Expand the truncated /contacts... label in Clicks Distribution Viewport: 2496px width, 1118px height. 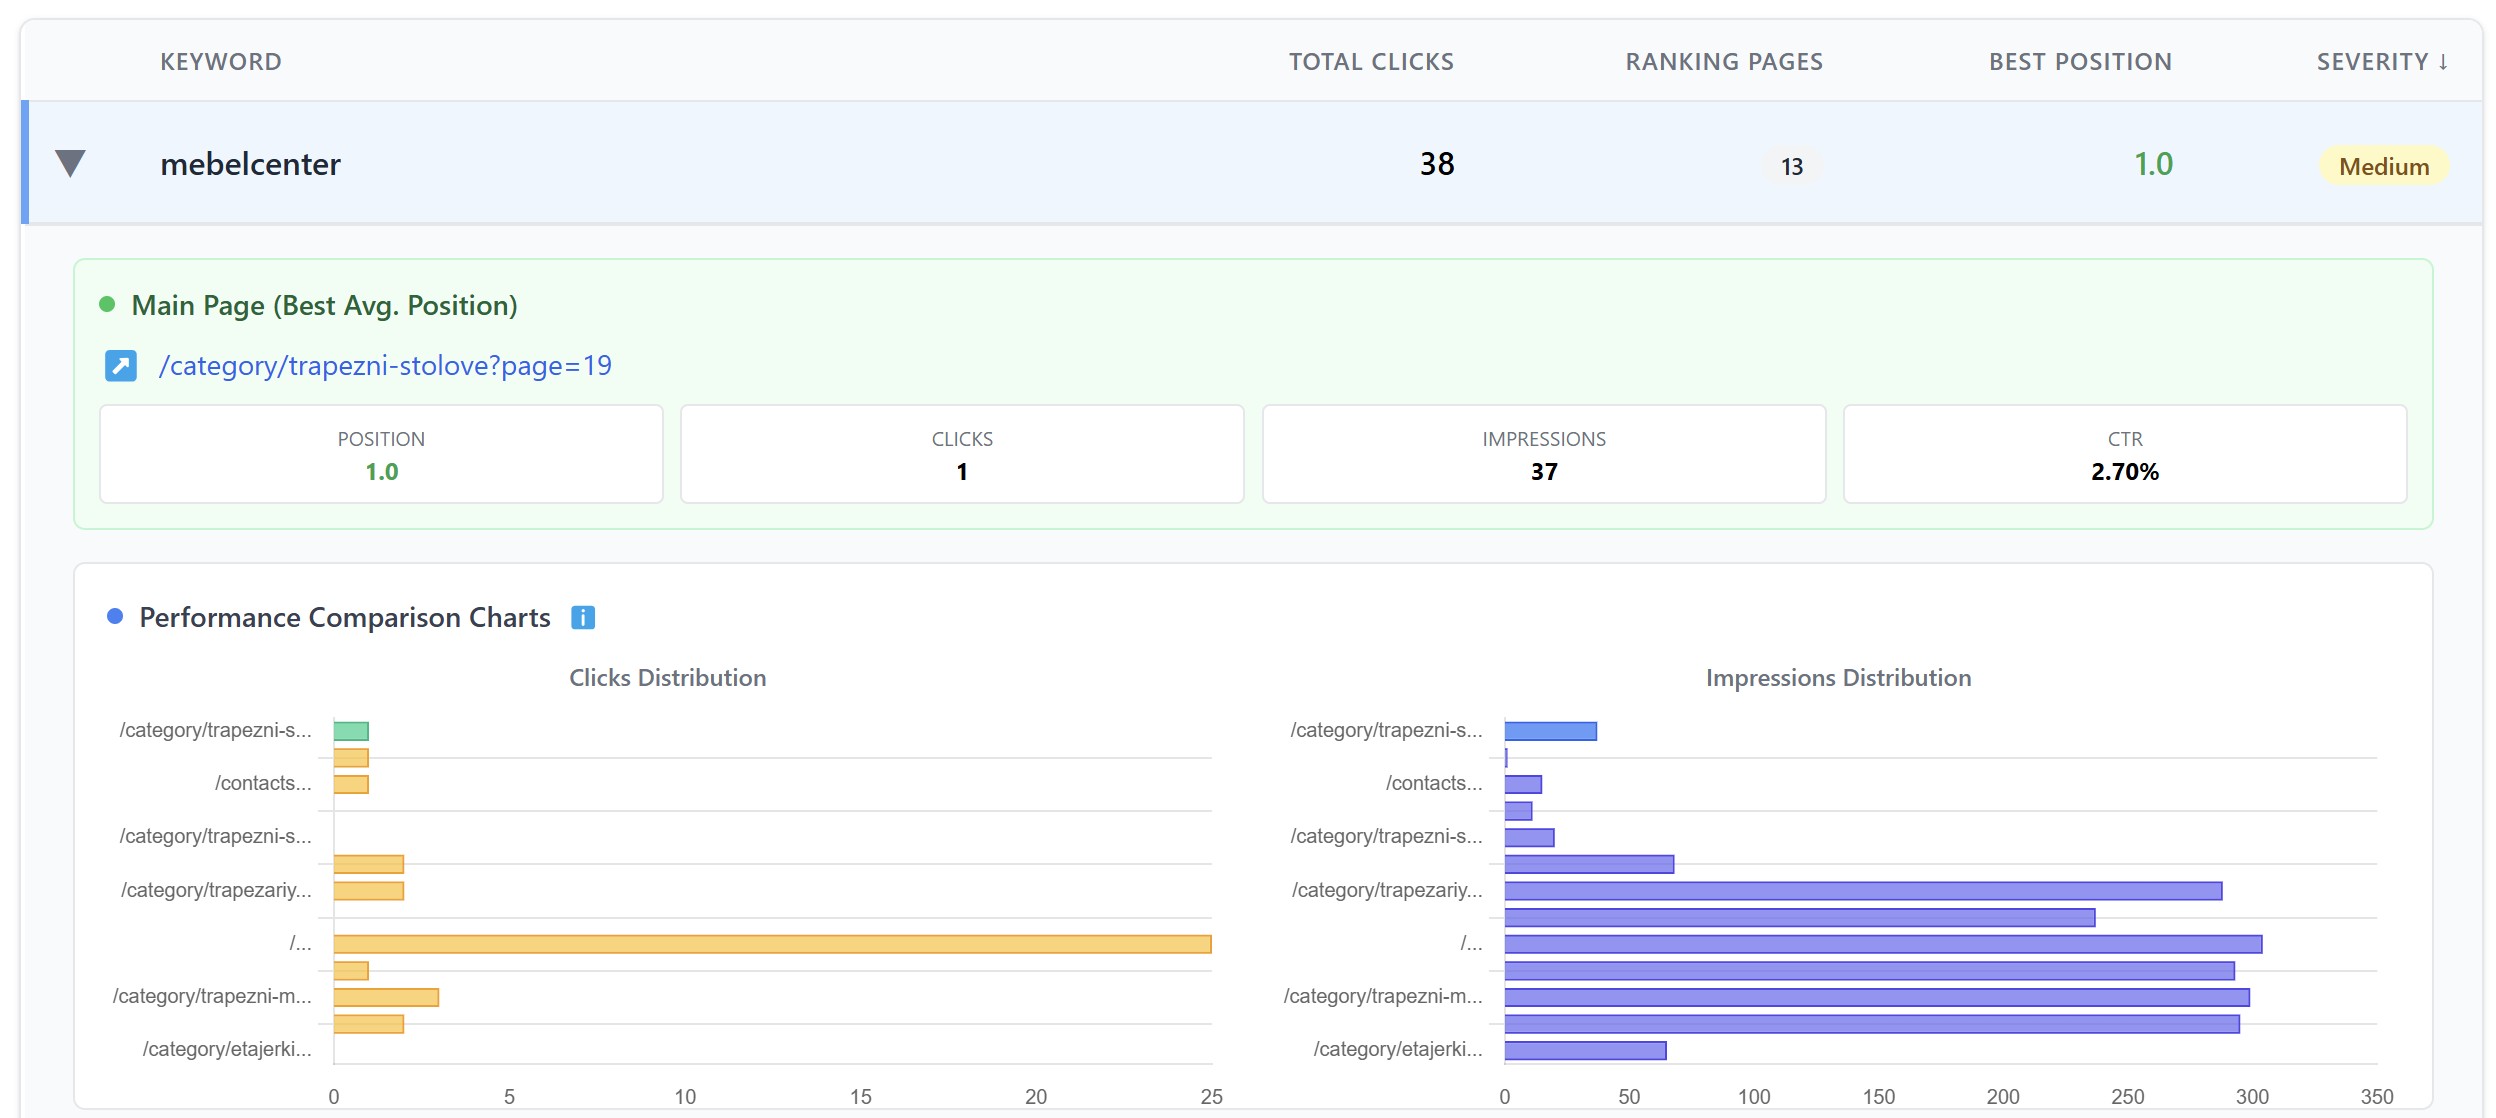click(263, 783)
